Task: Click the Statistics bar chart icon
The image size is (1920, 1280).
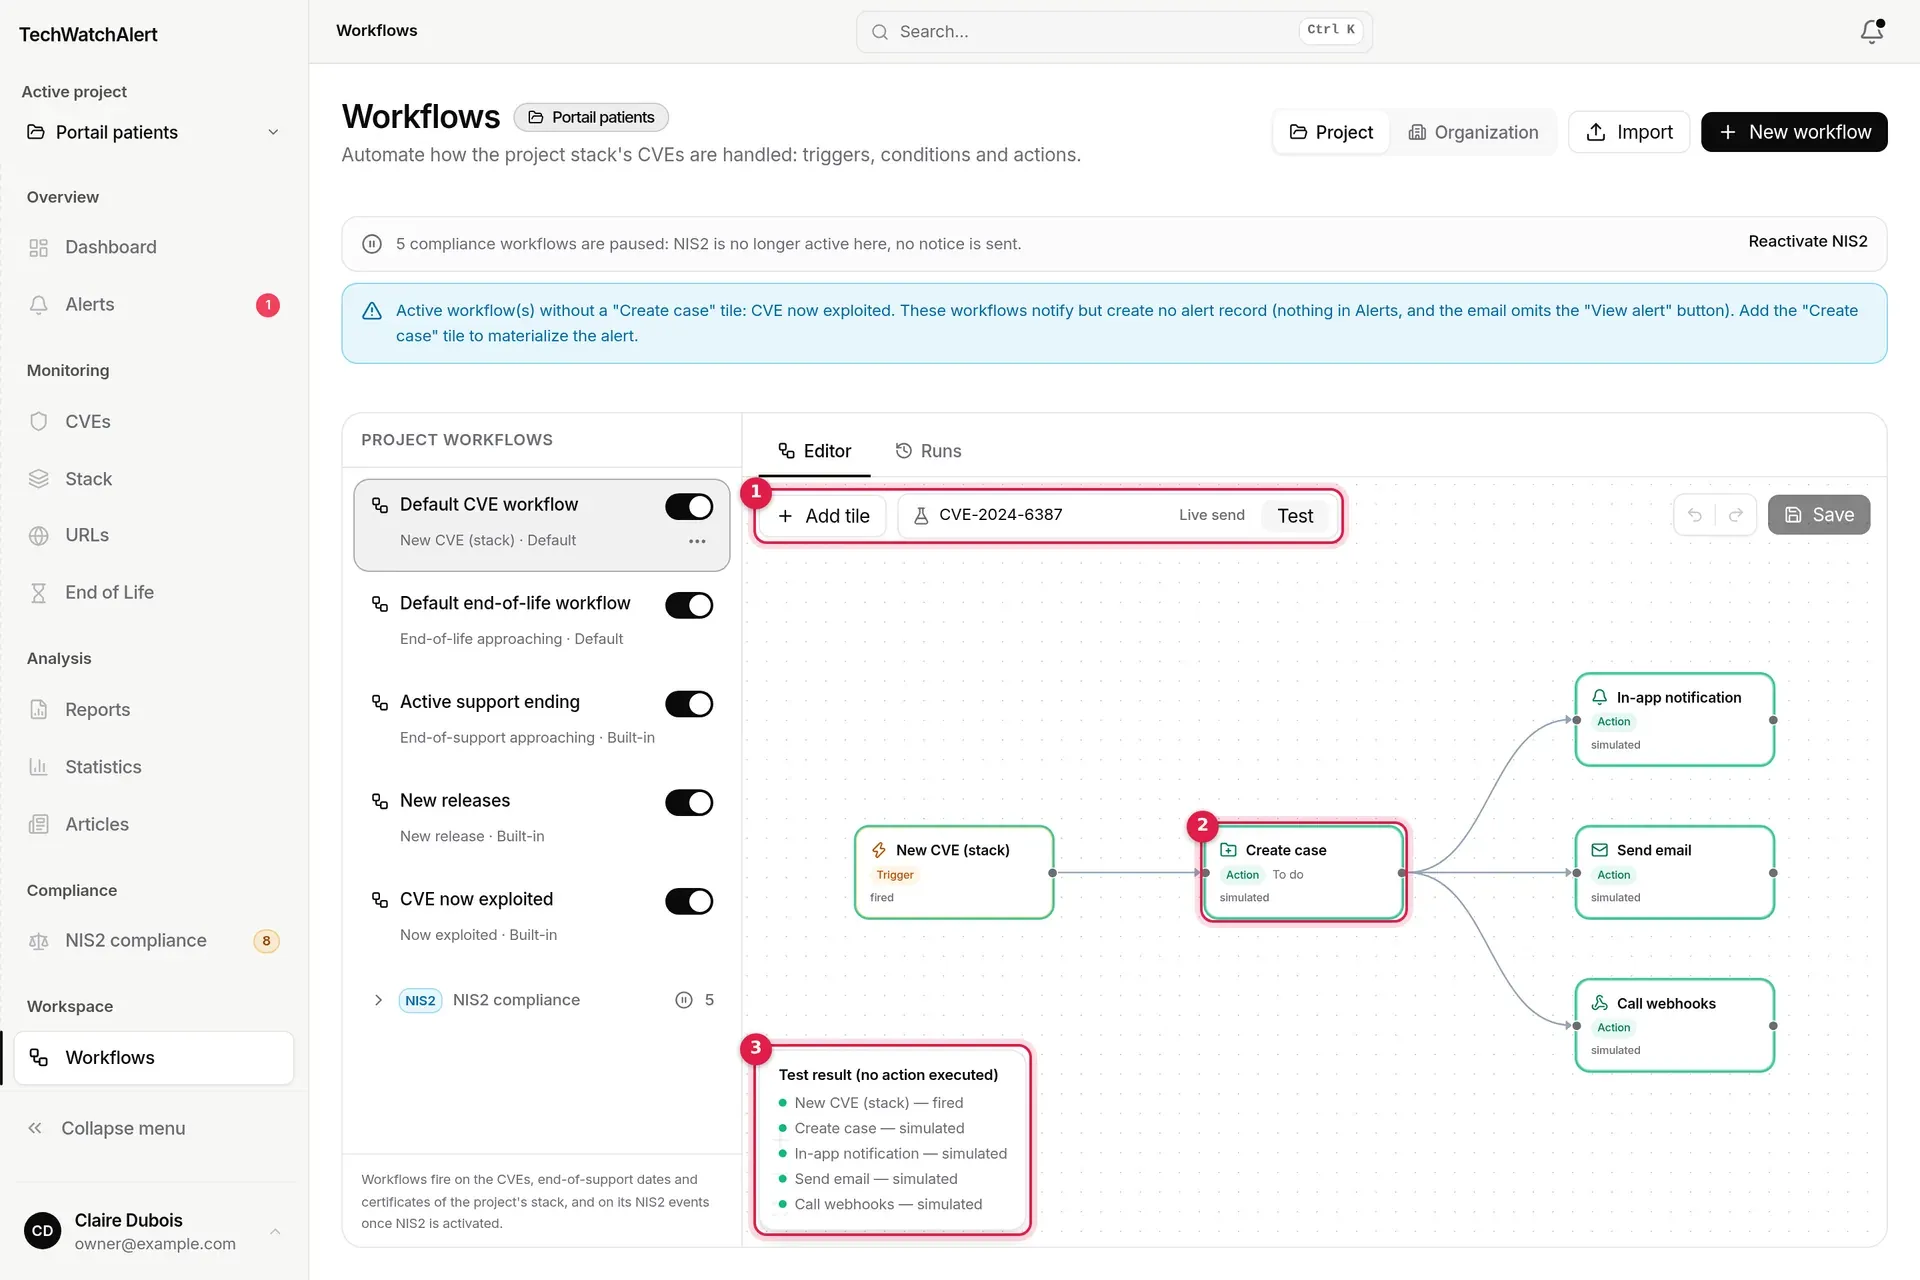Action: point(39,767)
